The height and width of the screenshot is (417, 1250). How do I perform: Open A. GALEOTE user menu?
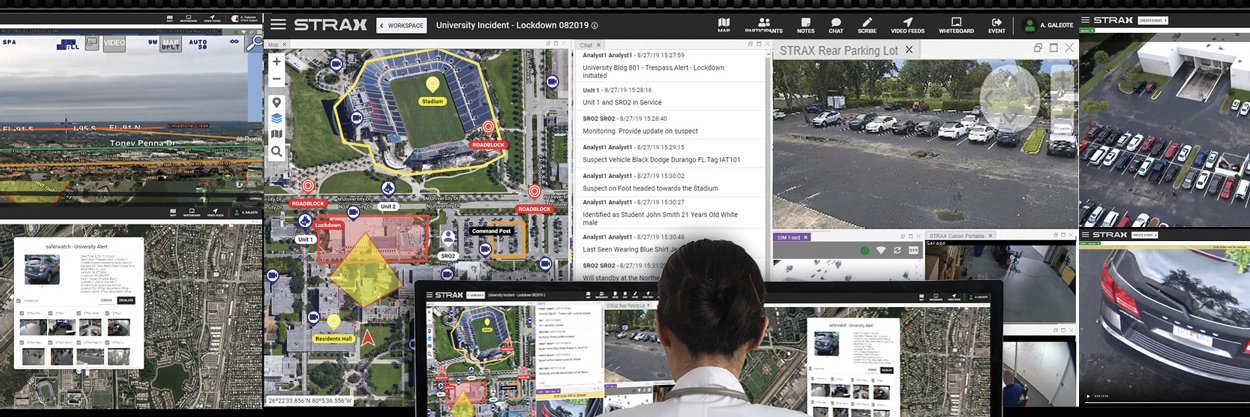coord(1048,25)
